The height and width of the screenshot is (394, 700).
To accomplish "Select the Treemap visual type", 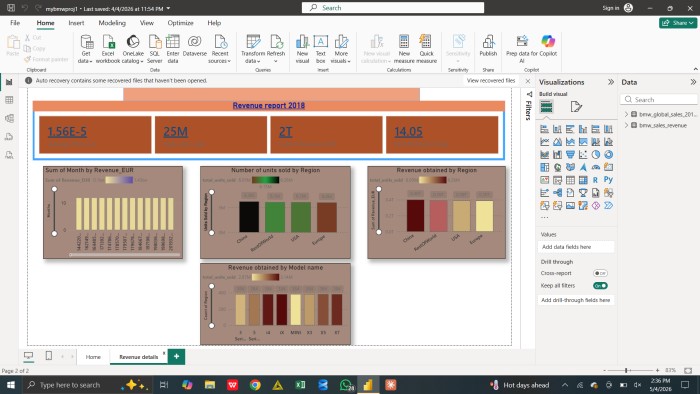I will coord(545,167).
